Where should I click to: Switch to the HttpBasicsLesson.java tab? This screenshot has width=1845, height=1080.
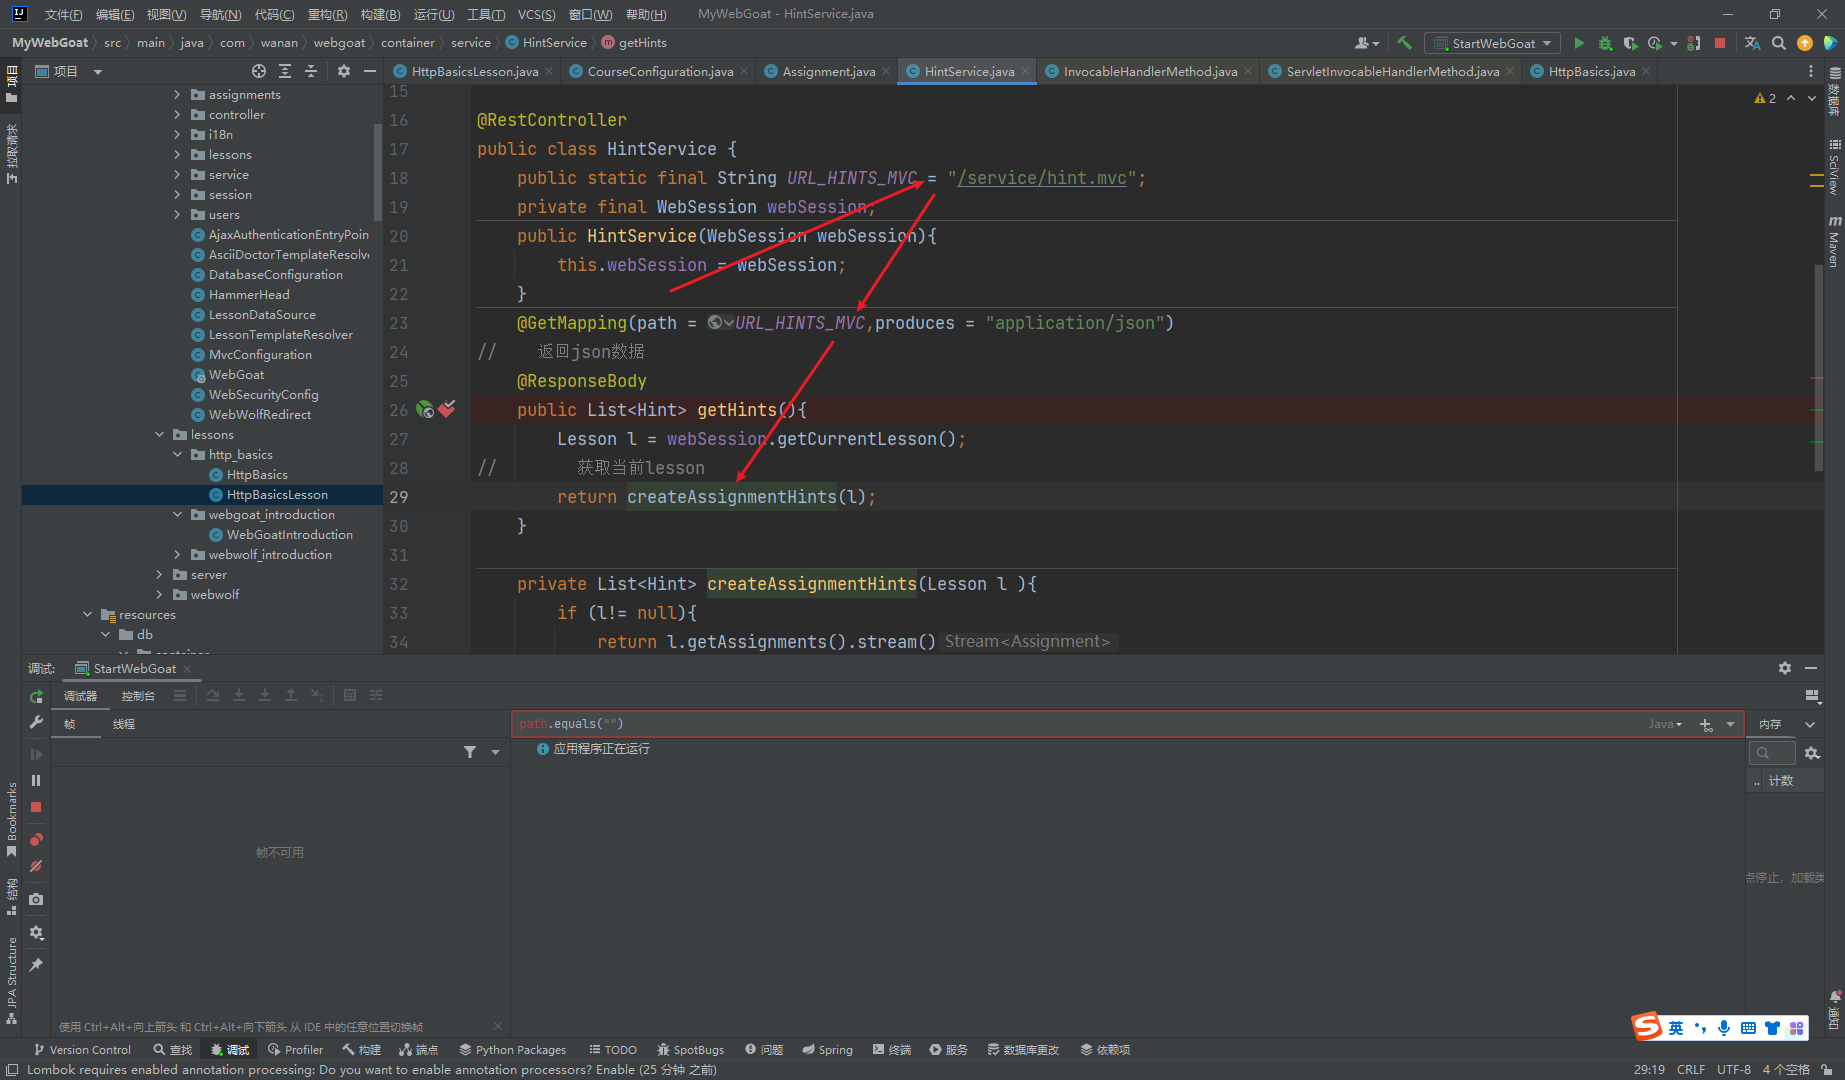click(x=474, y=71)
